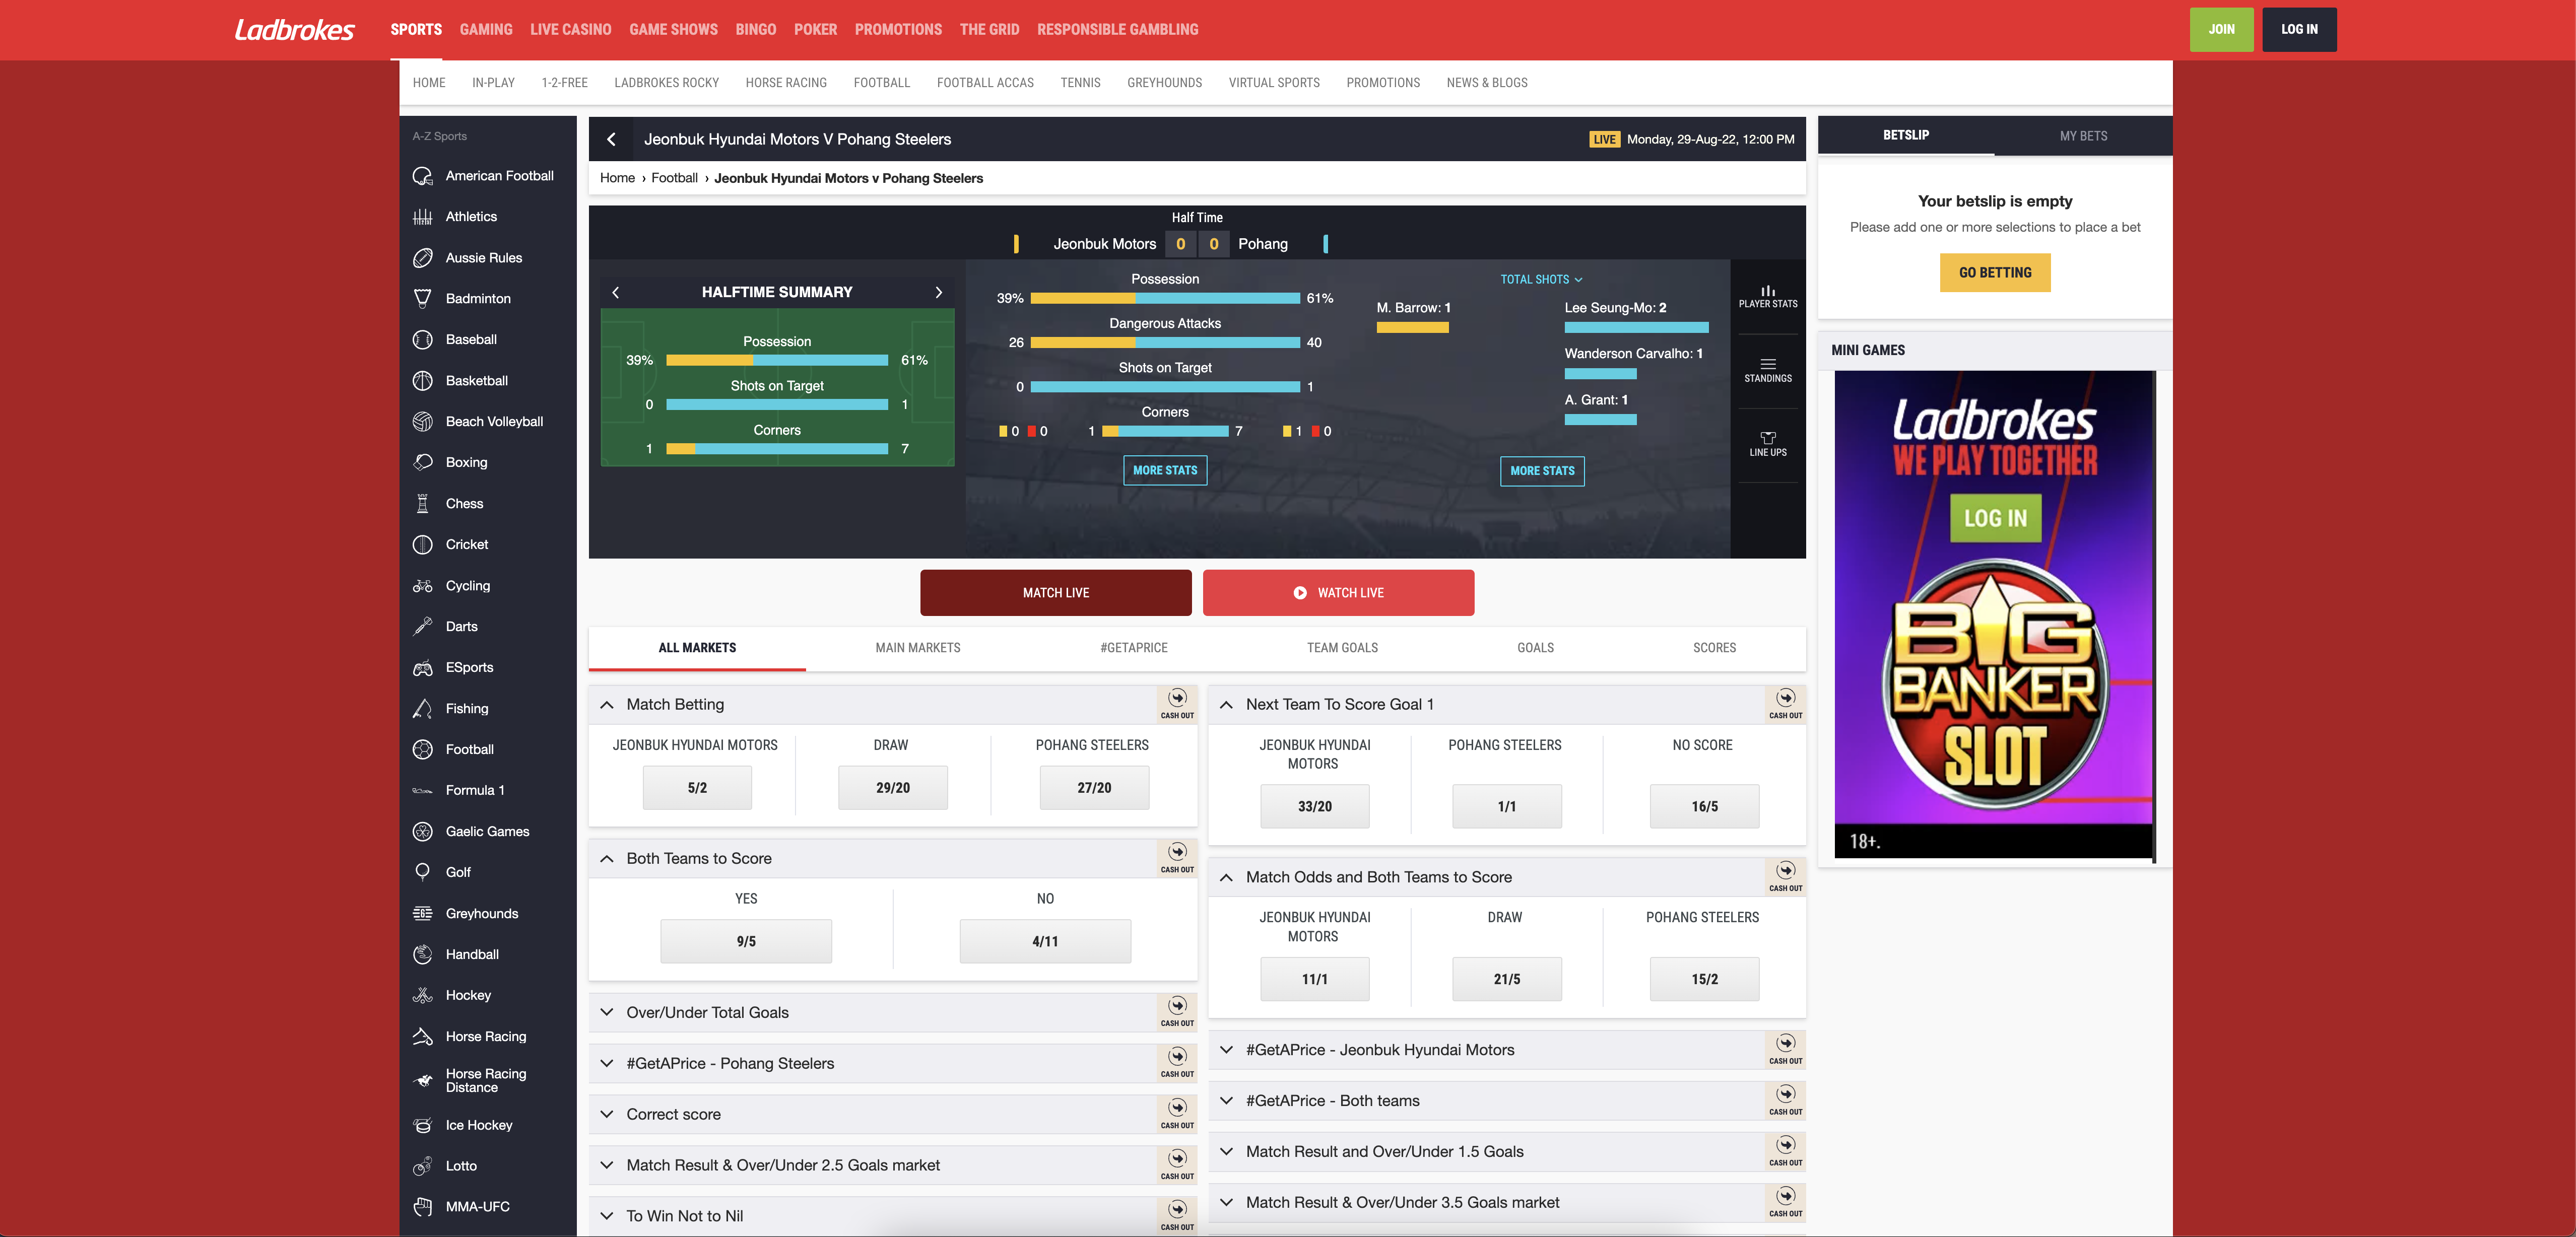The height and width of the screenshot is (1237, 2576).
Task: Show Line Ups shirt icon
Action: coord(1767,438)
